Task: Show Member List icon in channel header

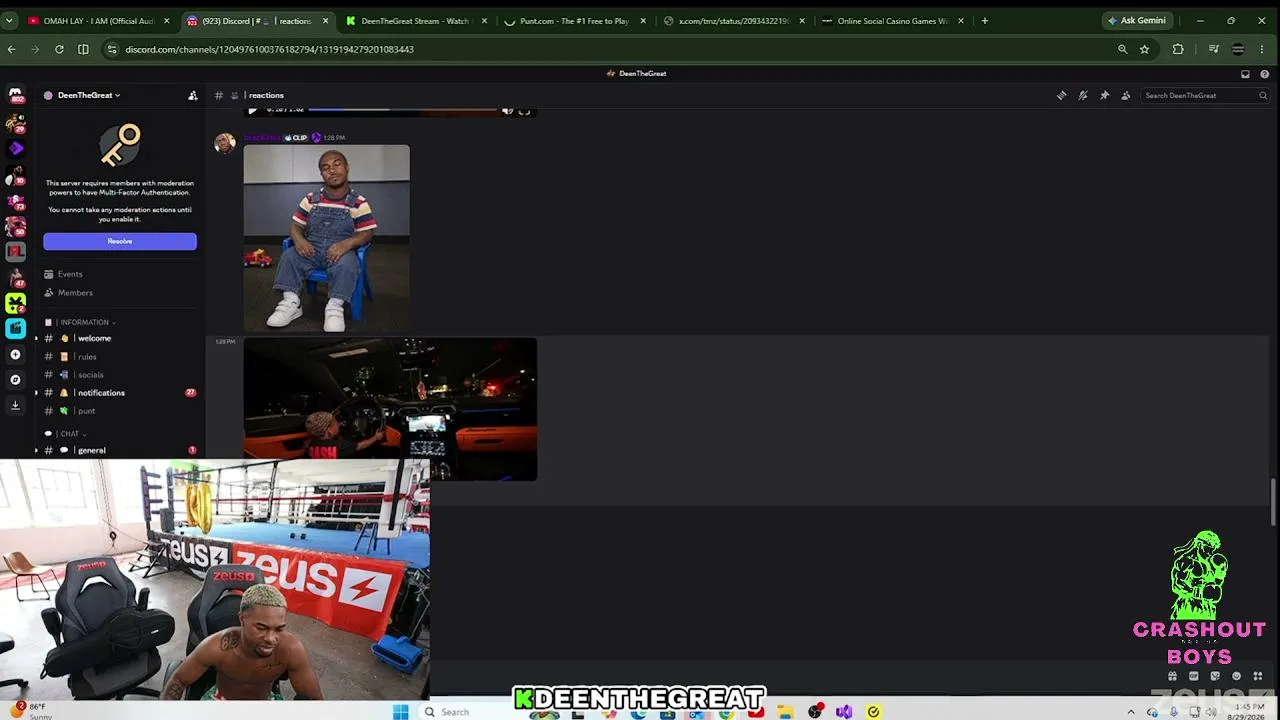Action: (1126, 96)
